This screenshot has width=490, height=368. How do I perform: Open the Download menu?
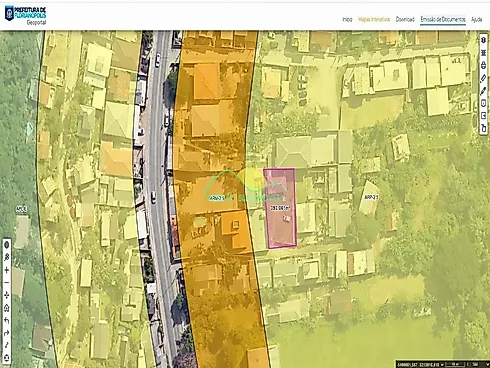point(405,19)
